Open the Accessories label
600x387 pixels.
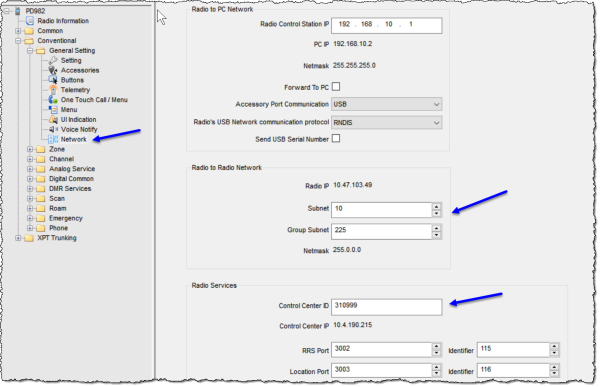pyautogui.click(x=80, y=70)
